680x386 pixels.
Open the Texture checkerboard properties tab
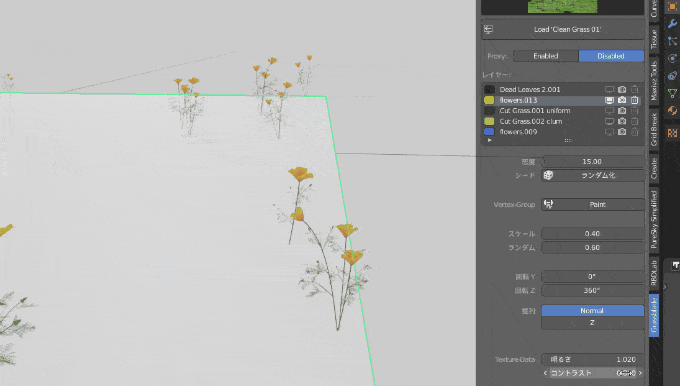tap(672, 133)
